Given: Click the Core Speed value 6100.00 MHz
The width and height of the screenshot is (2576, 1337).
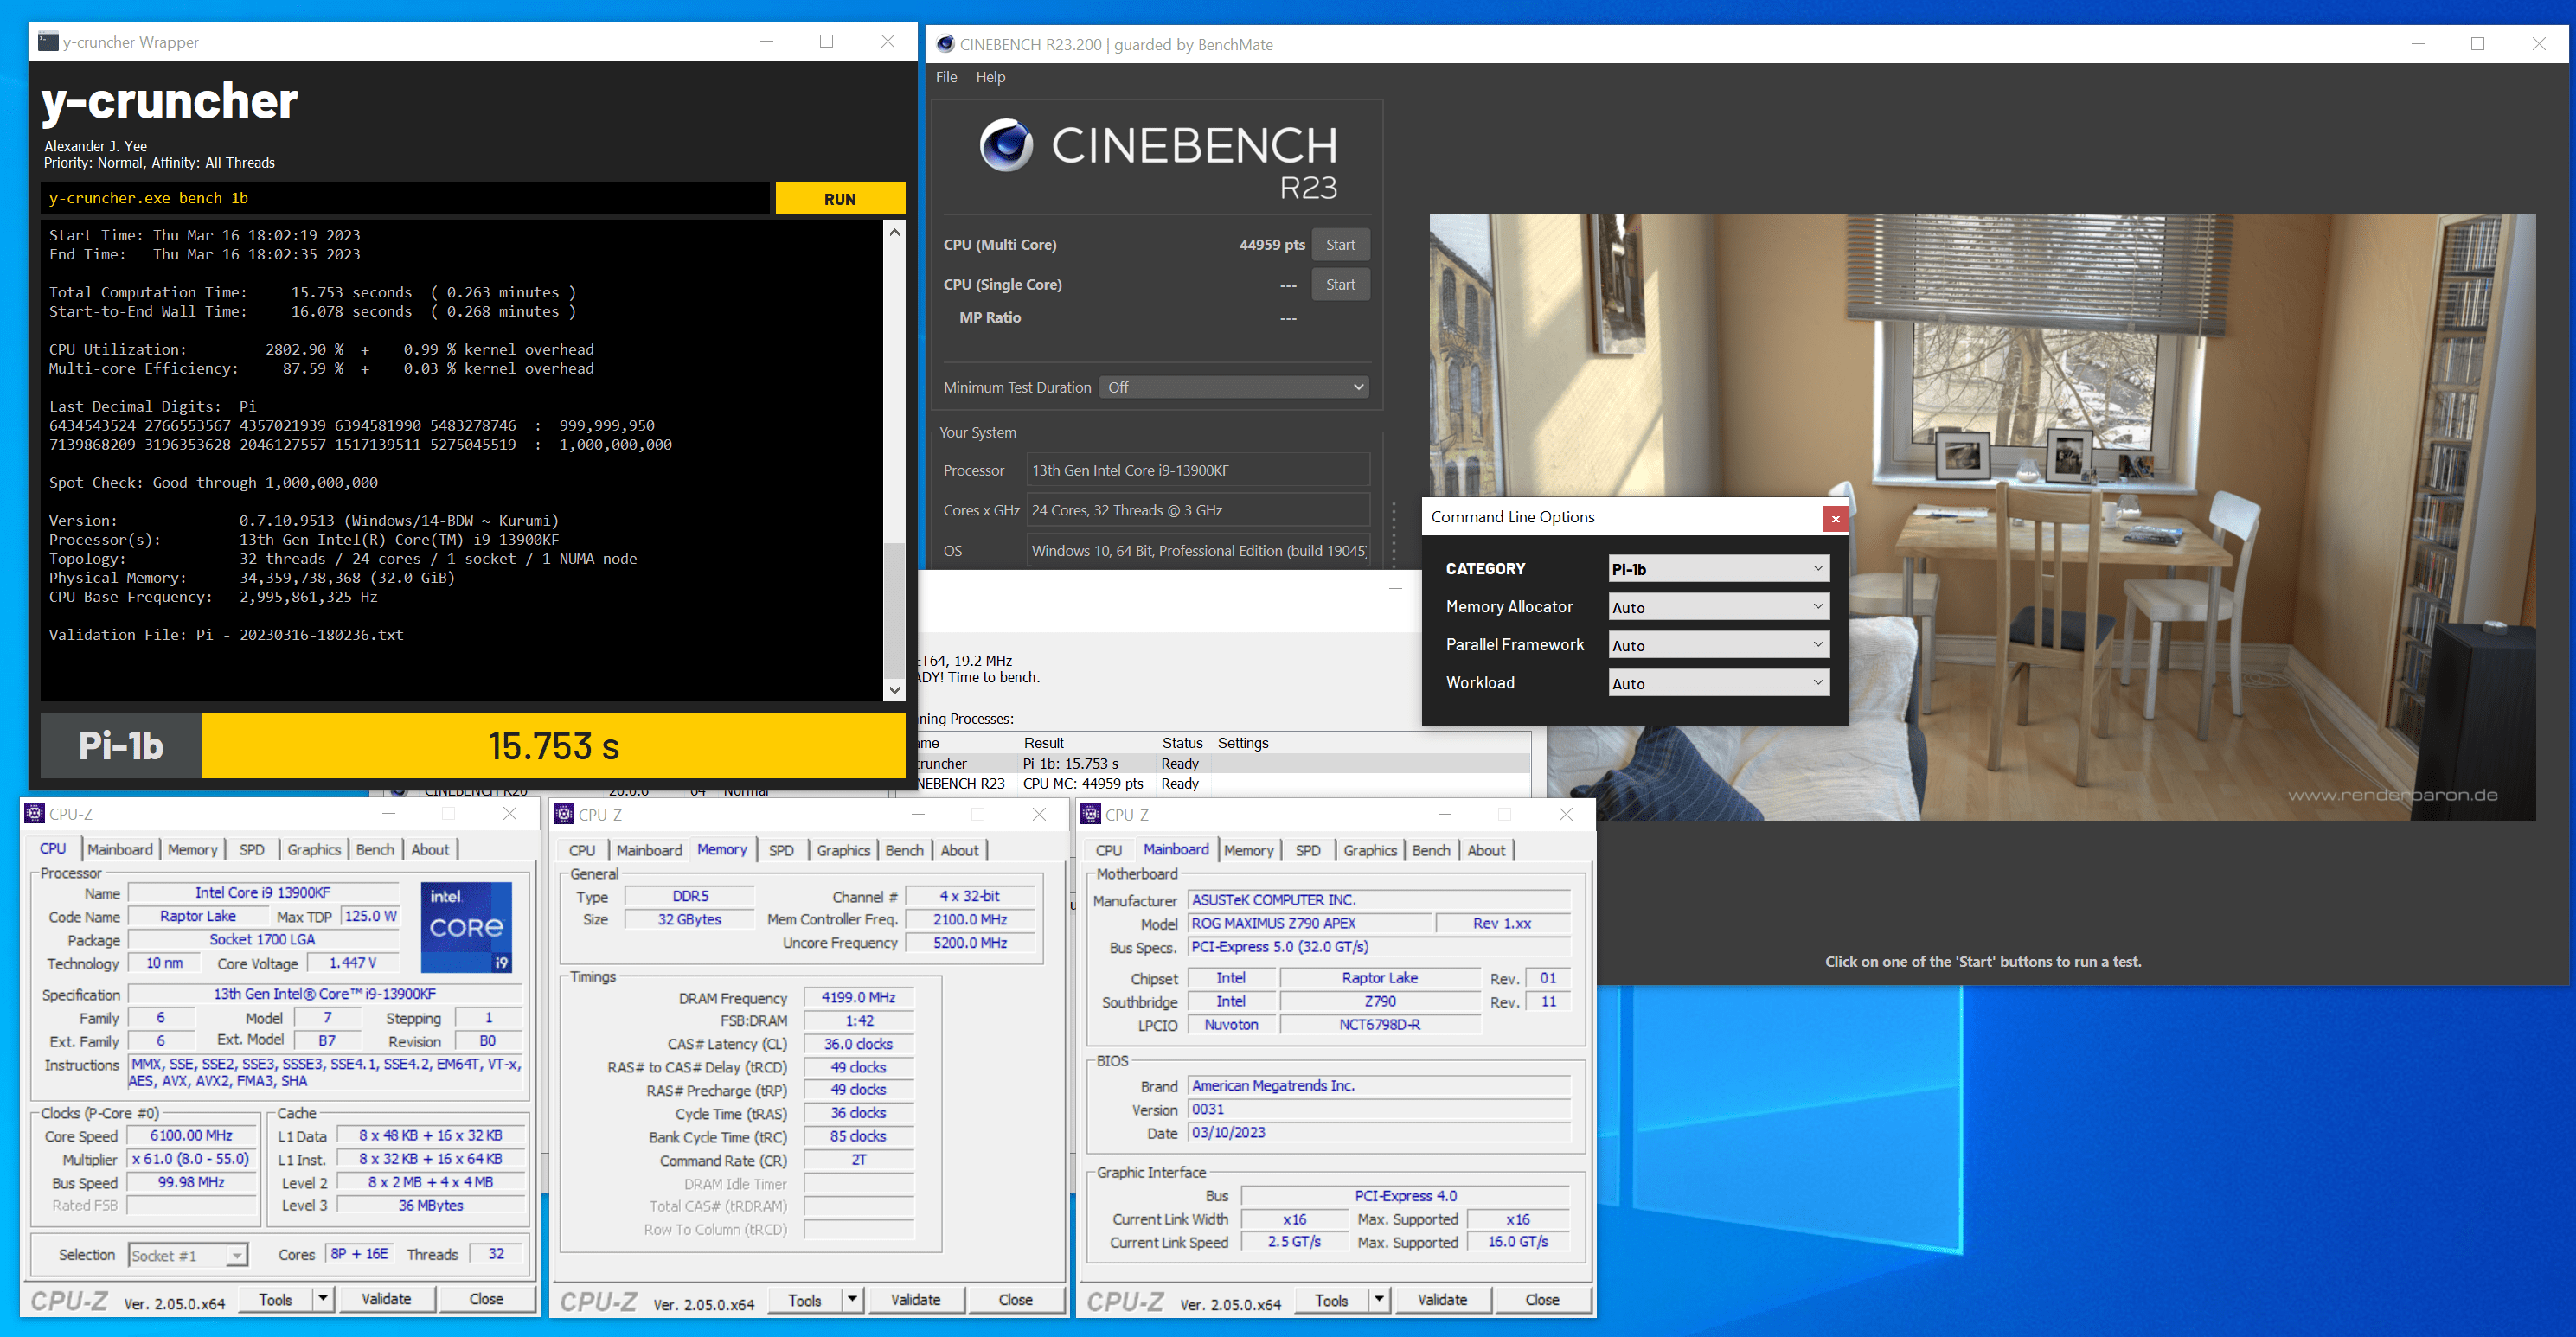Looking at the screenshot, I should tap(192, 1135).
